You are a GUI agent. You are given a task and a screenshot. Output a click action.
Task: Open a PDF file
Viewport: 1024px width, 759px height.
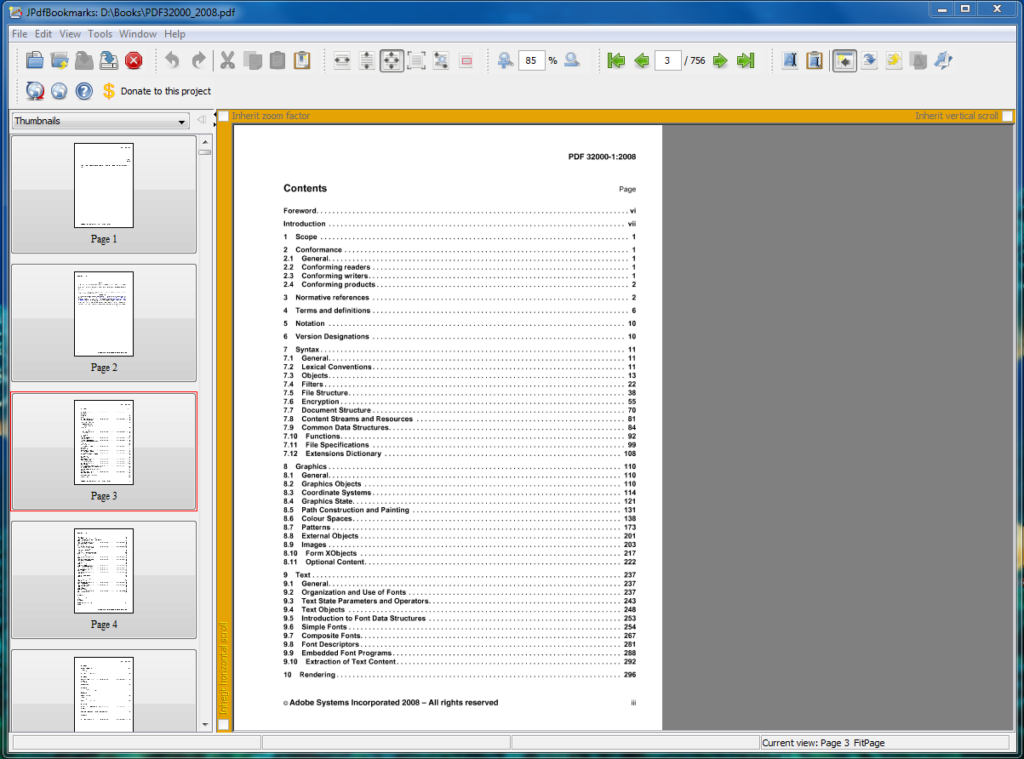tap(35, 60)
